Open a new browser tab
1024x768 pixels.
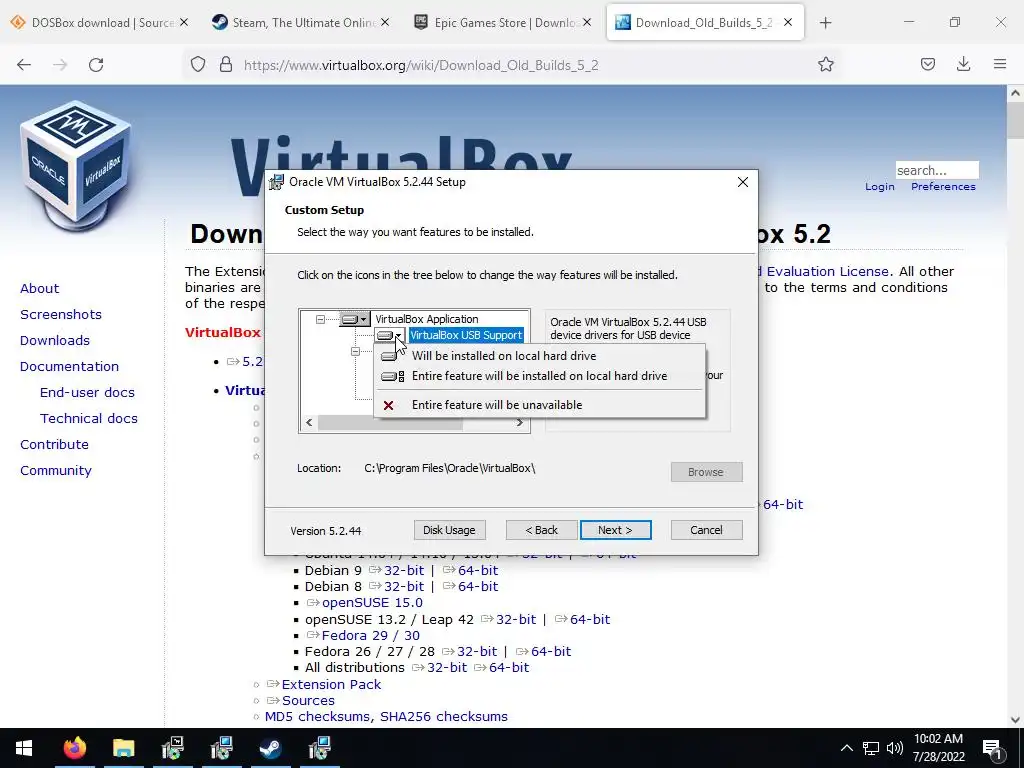[x=825, y=23]
